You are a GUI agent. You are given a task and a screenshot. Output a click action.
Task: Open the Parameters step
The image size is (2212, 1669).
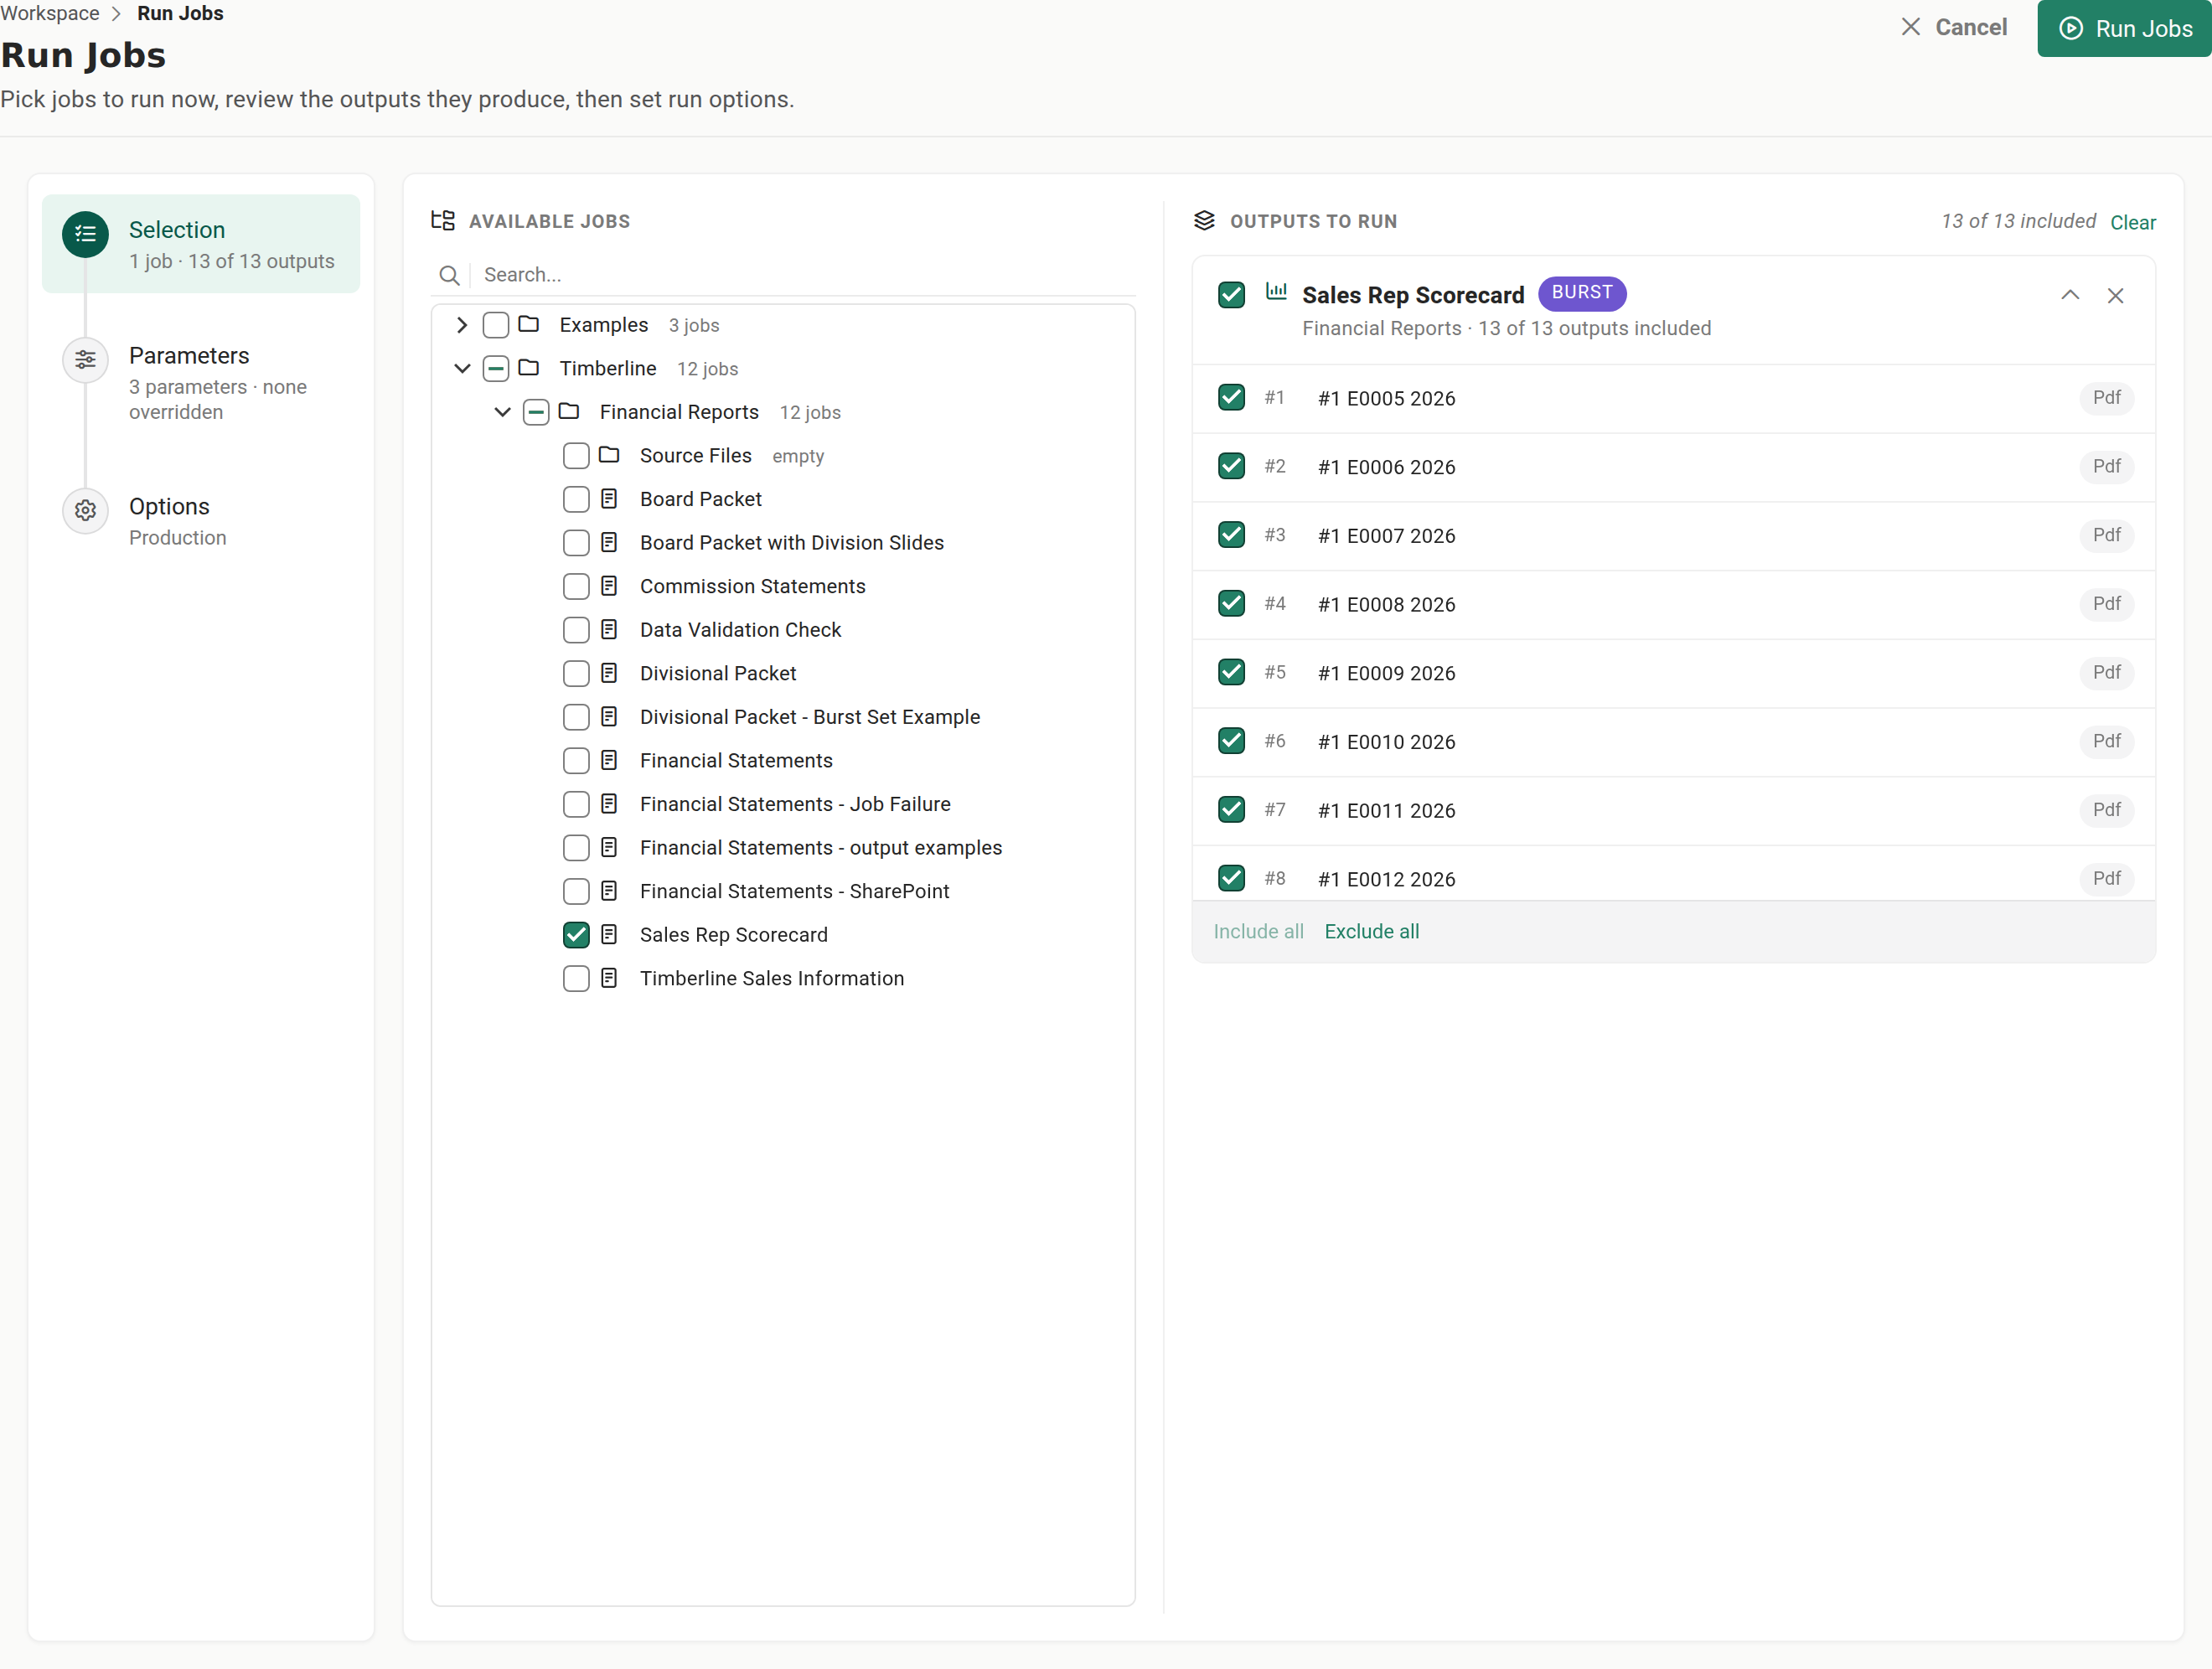(x=201, y=383)
